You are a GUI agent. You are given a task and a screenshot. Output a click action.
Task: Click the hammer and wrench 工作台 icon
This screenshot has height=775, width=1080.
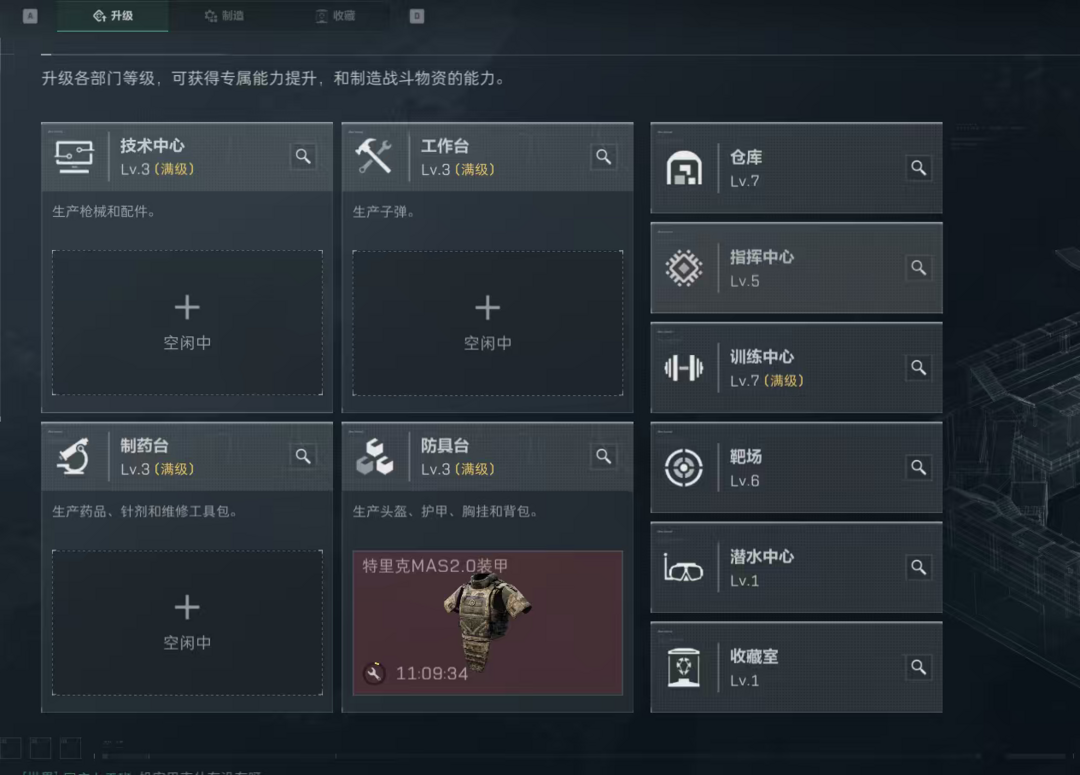(374, 156)
